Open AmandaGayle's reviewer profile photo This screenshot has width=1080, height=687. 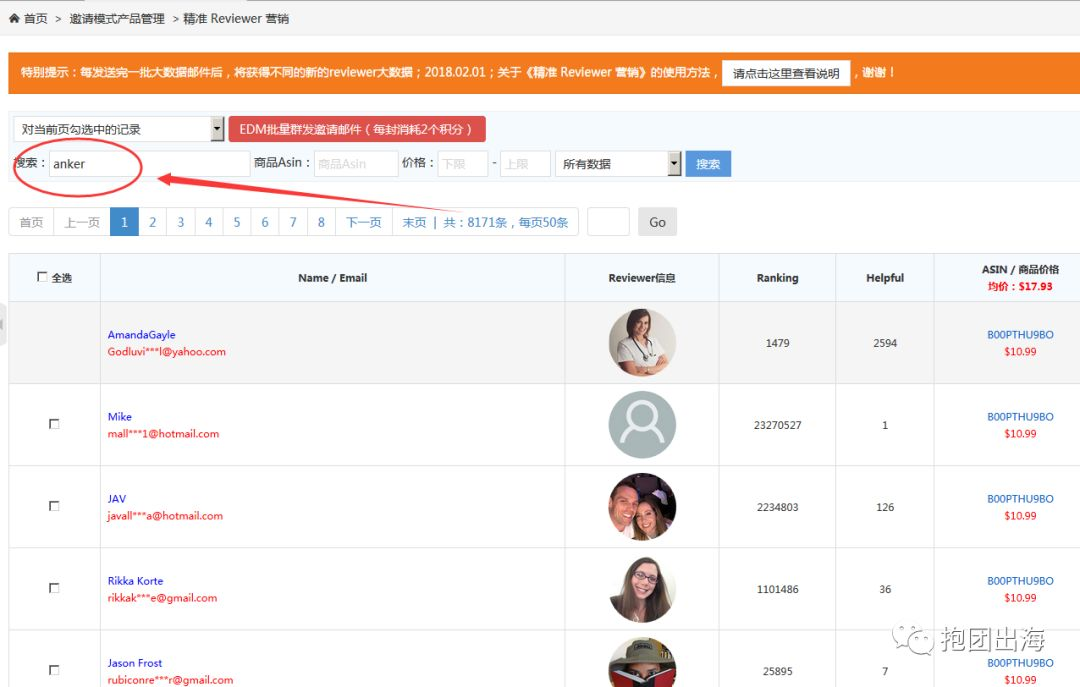coord(642,342)
